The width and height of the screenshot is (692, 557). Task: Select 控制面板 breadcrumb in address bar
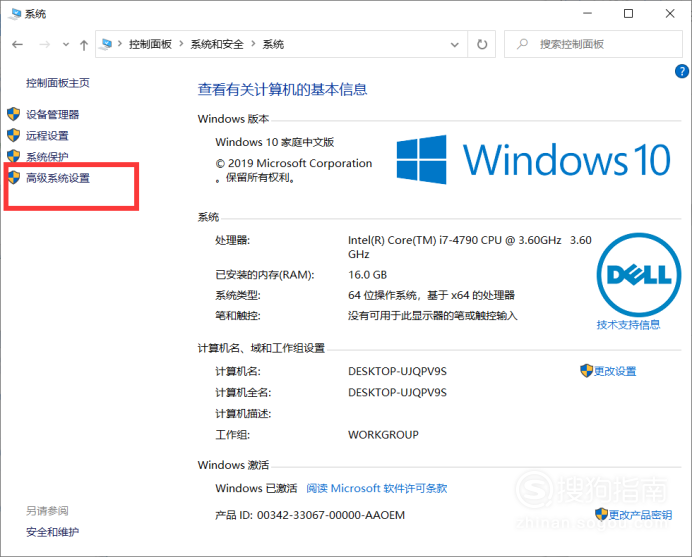(150, 44)
